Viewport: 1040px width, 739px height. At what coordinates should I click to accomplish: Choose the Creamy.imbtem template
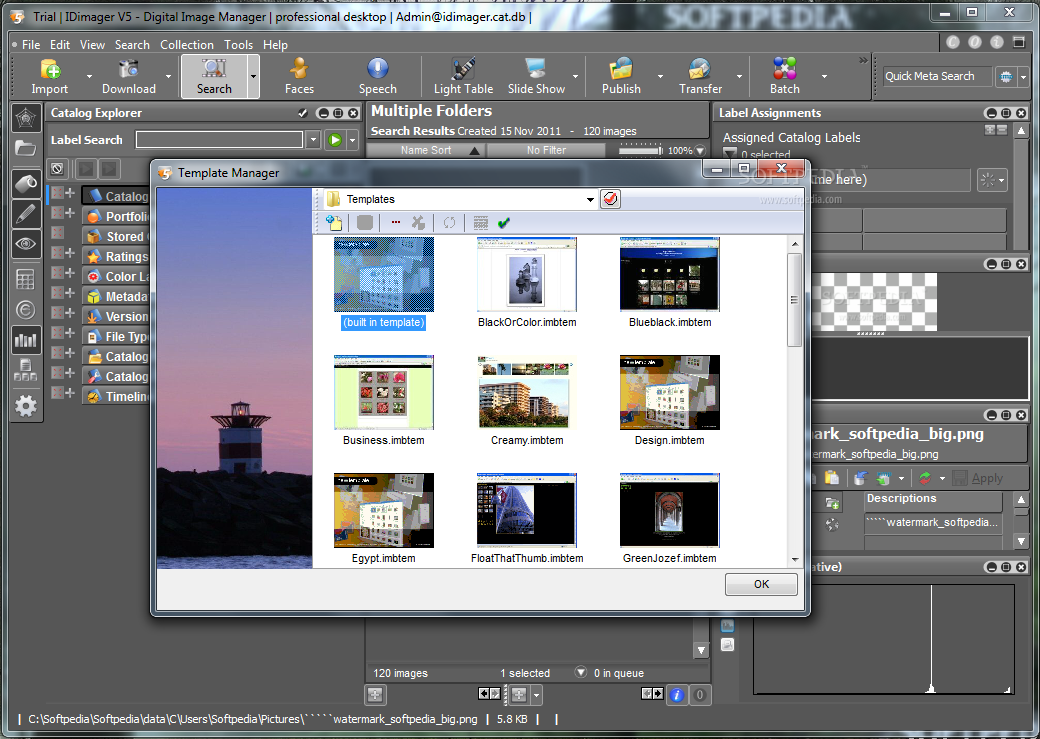[527, 392]
